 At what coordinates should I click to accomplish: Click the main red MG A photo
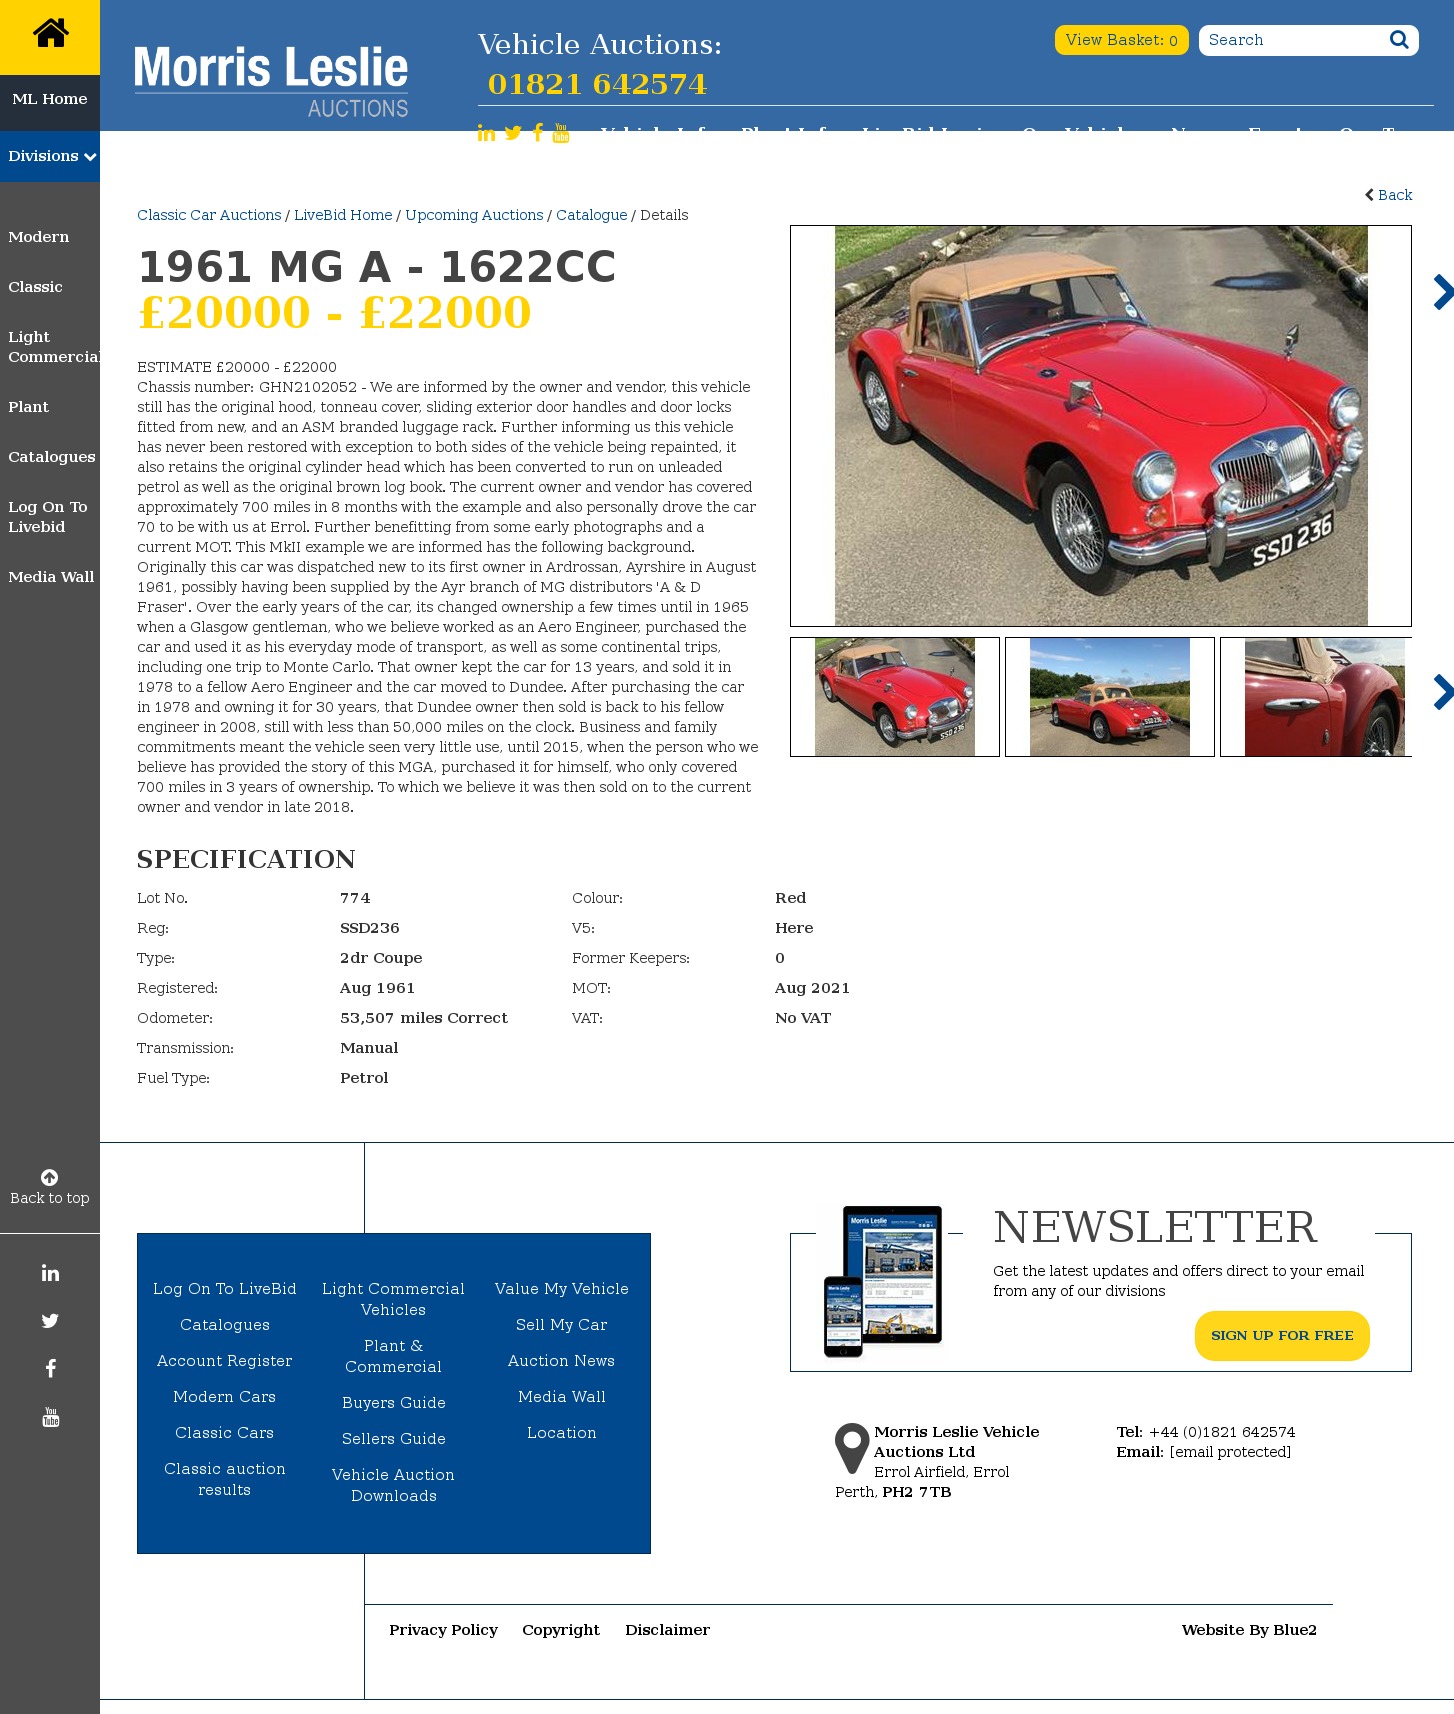[x=1101, y=426]
